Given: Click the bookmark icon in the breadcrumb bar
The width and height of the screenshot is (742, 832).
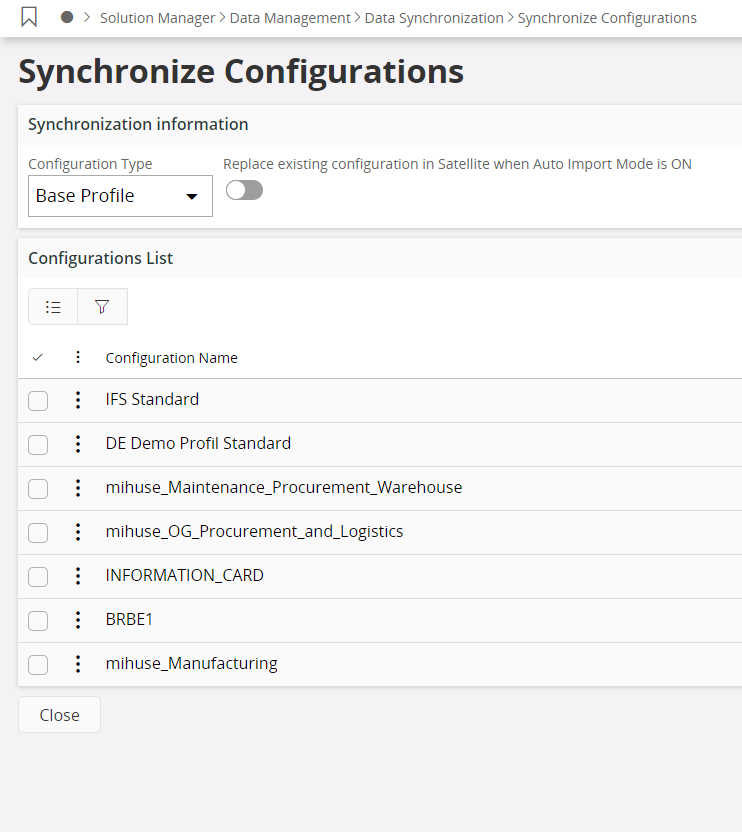Looking at the screenshot, I should [29, 18].
